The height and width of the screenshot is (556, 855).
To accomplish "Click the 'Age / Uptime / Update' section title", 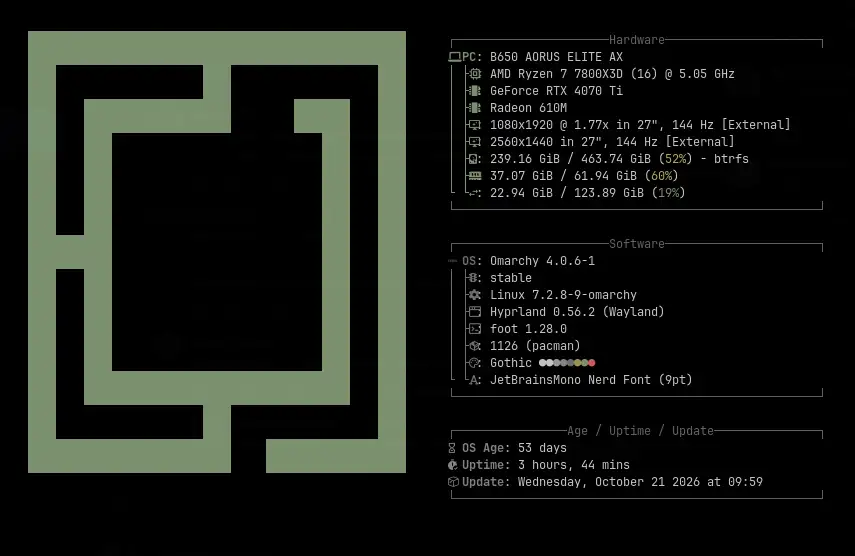I will (640, 431).
